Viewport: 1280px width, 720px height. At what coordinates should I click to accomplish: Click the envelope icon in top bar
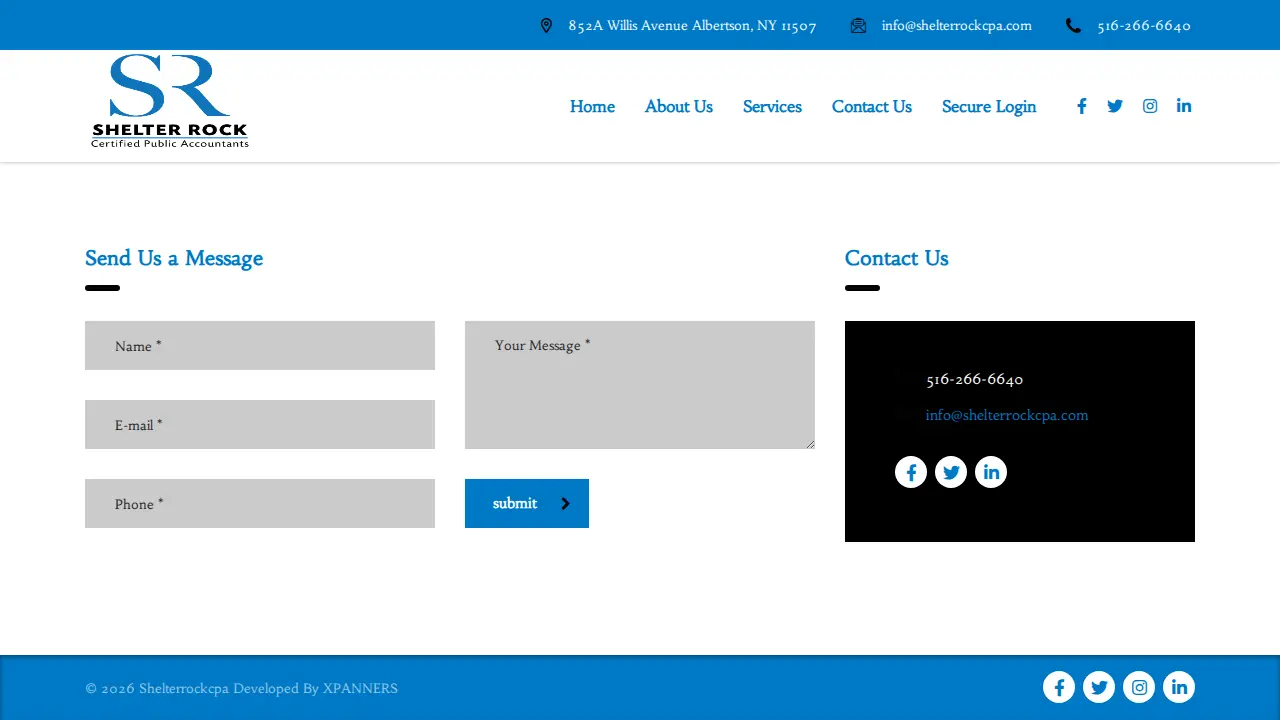(858, 26)
